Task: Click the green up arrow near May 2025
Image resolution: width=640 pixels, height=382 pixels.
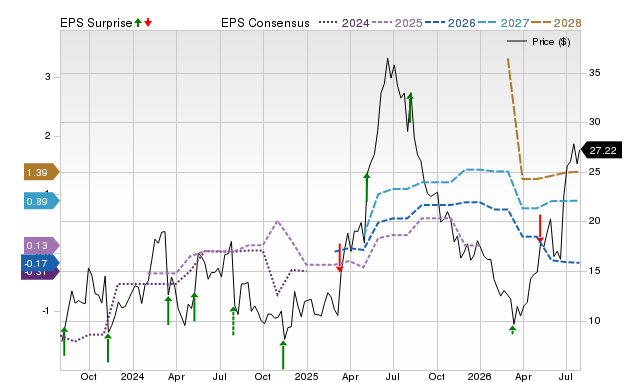Action: pos(367,187)
